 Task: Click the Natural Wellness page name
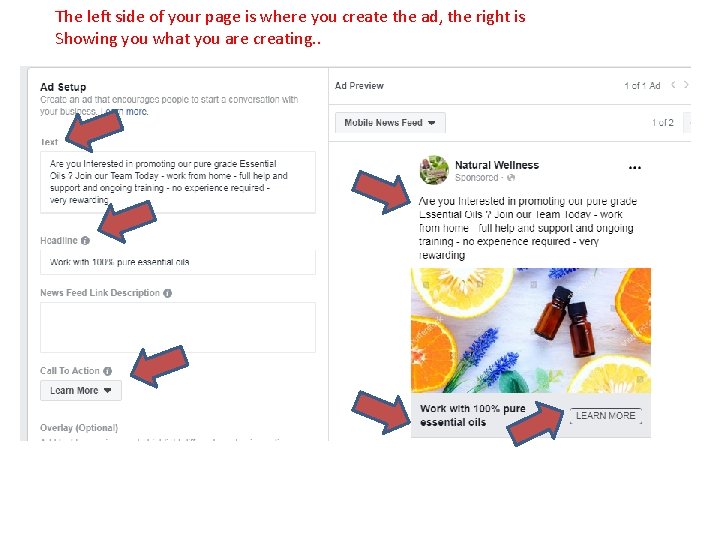click(x=497, y=165)
